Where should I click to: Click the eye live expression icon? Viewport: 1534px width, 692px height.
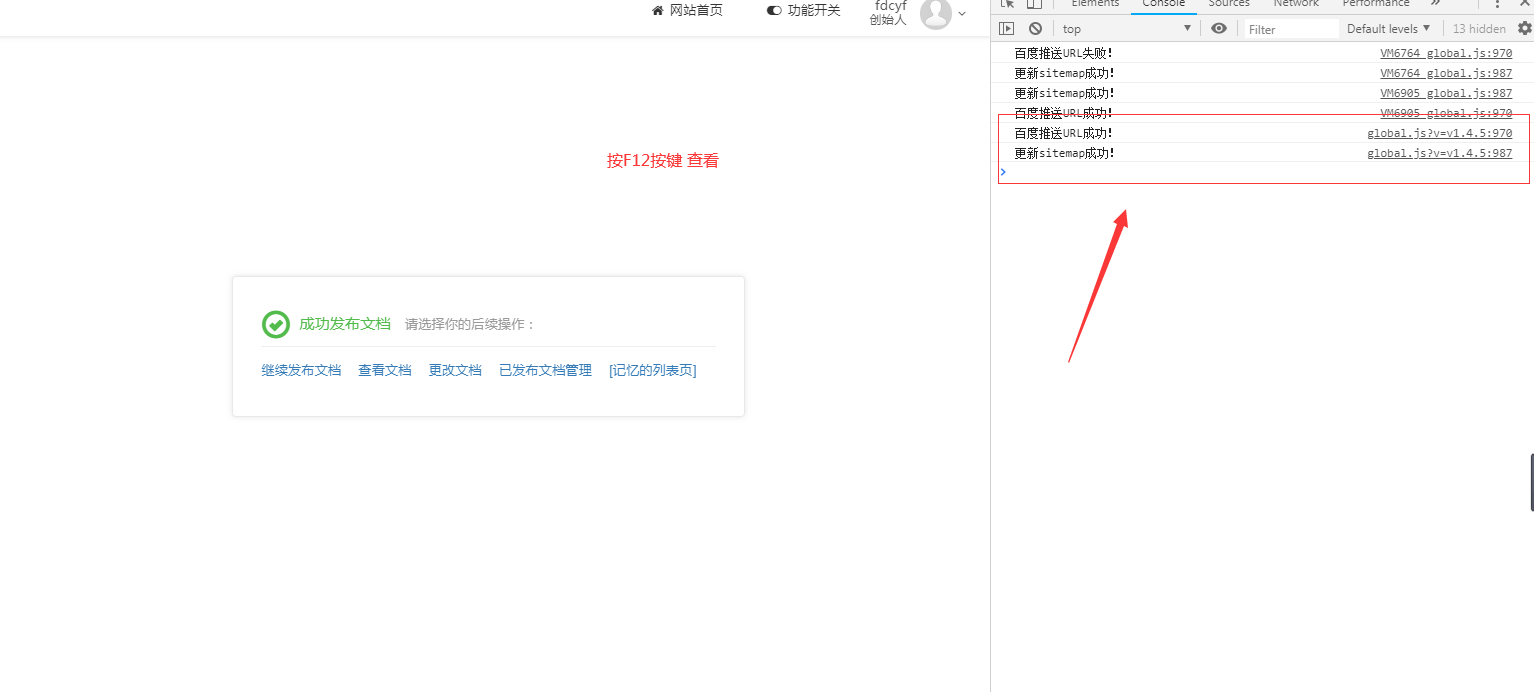(1218, 29)
